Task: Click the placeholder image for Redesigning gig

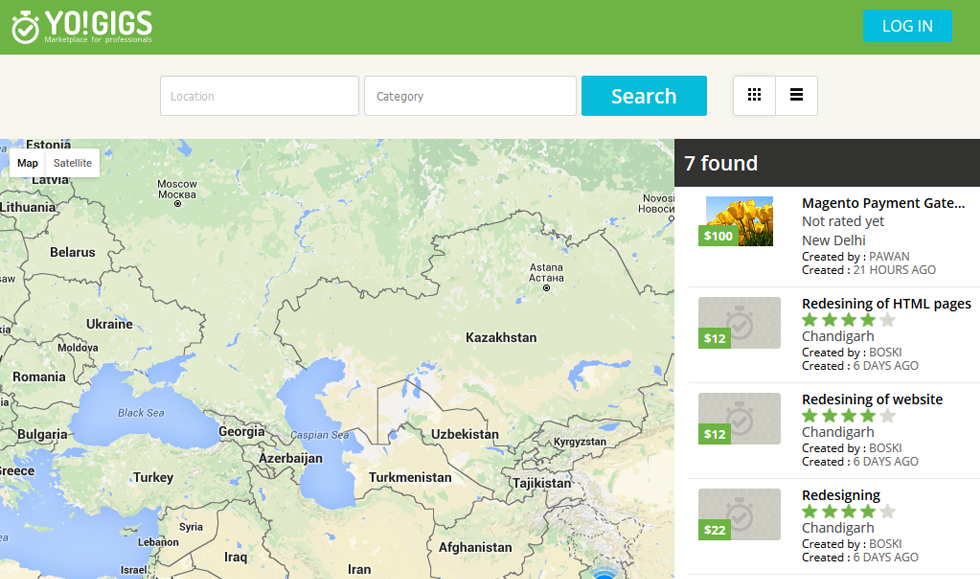Action: pyautogui.click(x=740, y=514)
